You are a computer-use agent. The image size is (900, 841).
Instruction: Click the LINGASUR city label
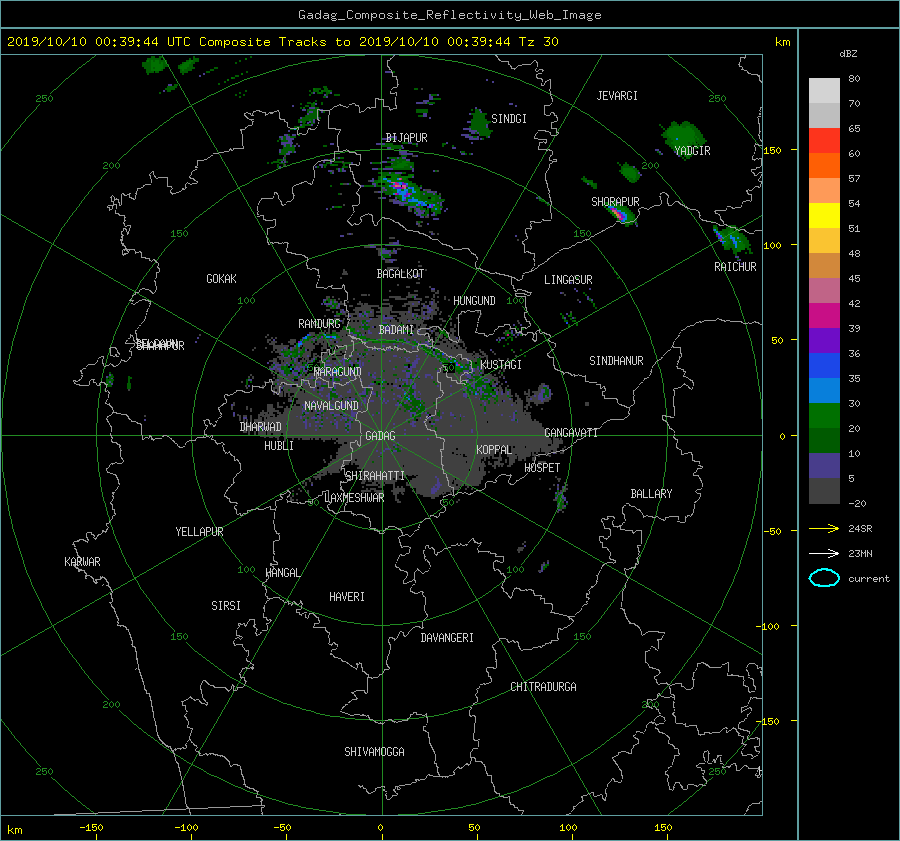coord(568,280)
